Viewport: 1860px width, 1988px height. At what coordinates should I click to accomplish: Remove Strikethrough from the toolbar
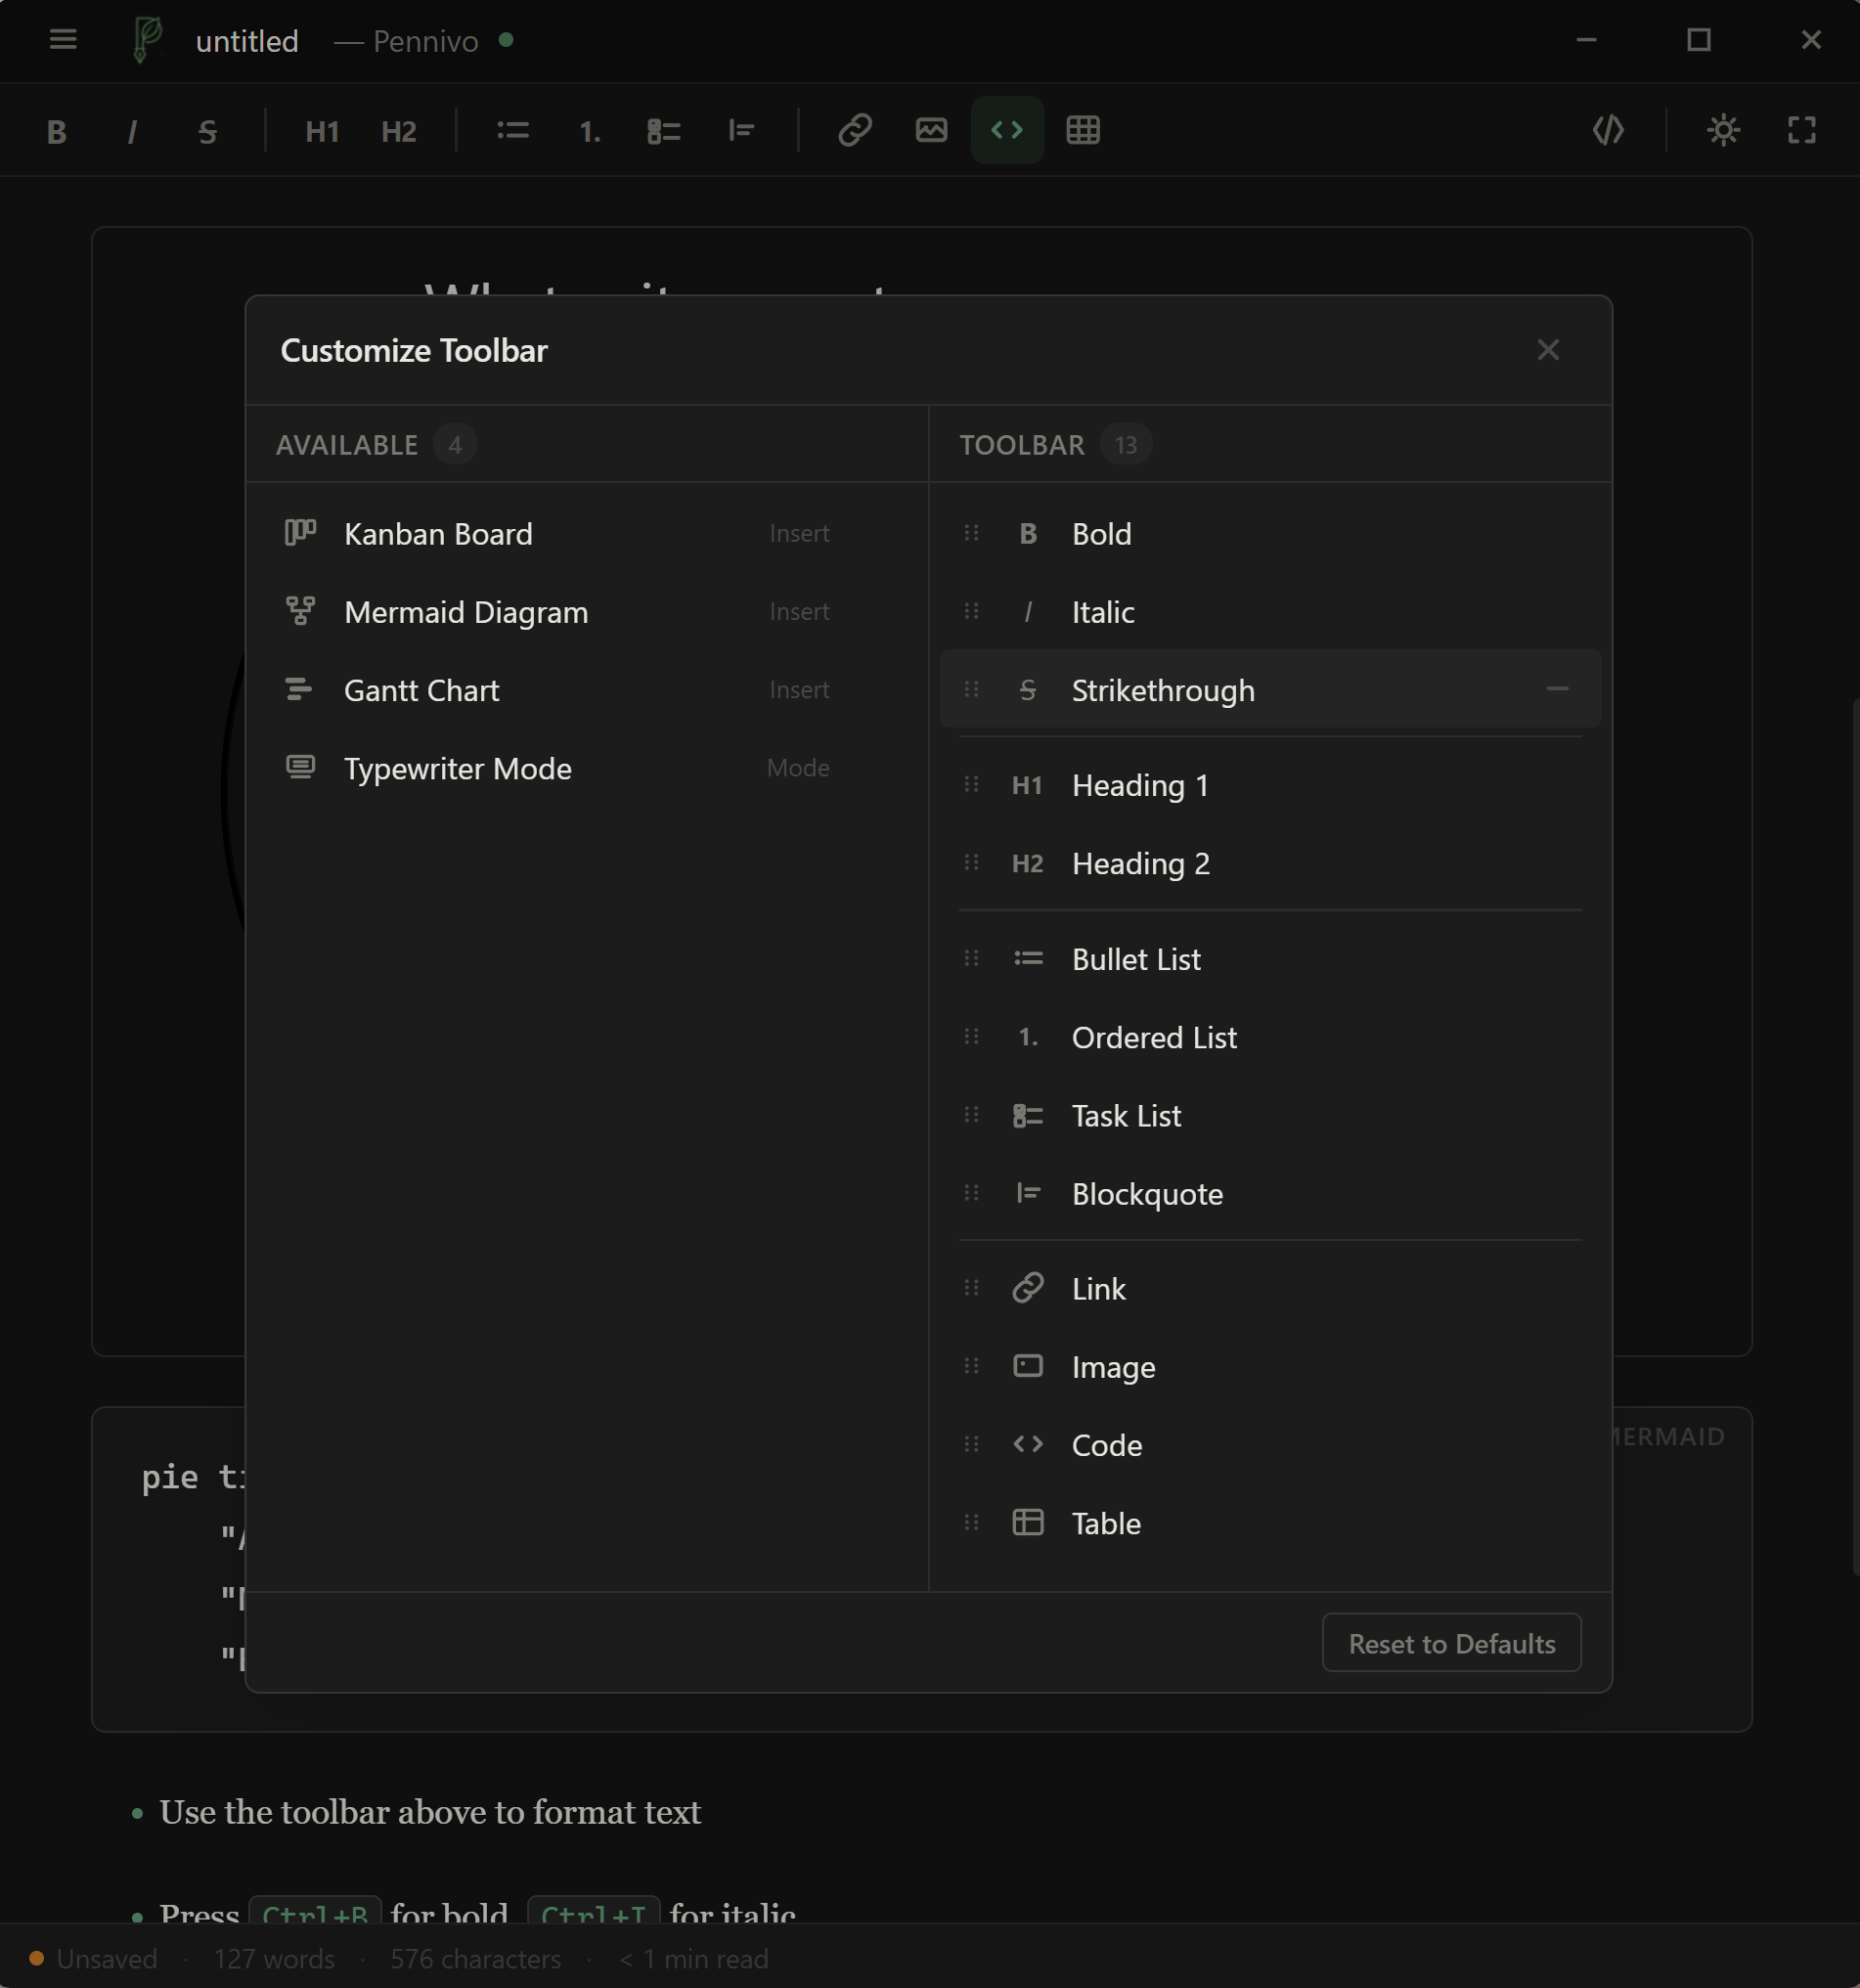click(x=1557, y=689)
